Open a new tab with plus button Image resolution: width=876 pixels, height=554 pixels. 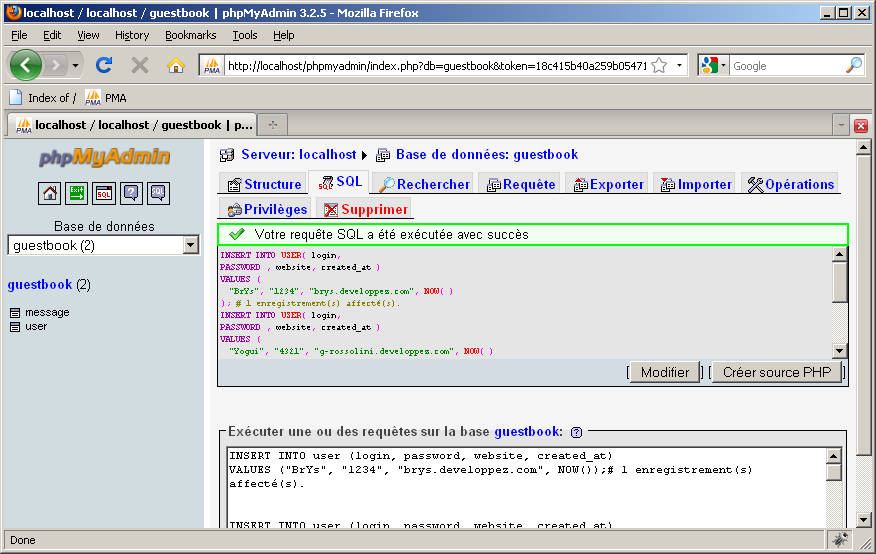[272, 125]
